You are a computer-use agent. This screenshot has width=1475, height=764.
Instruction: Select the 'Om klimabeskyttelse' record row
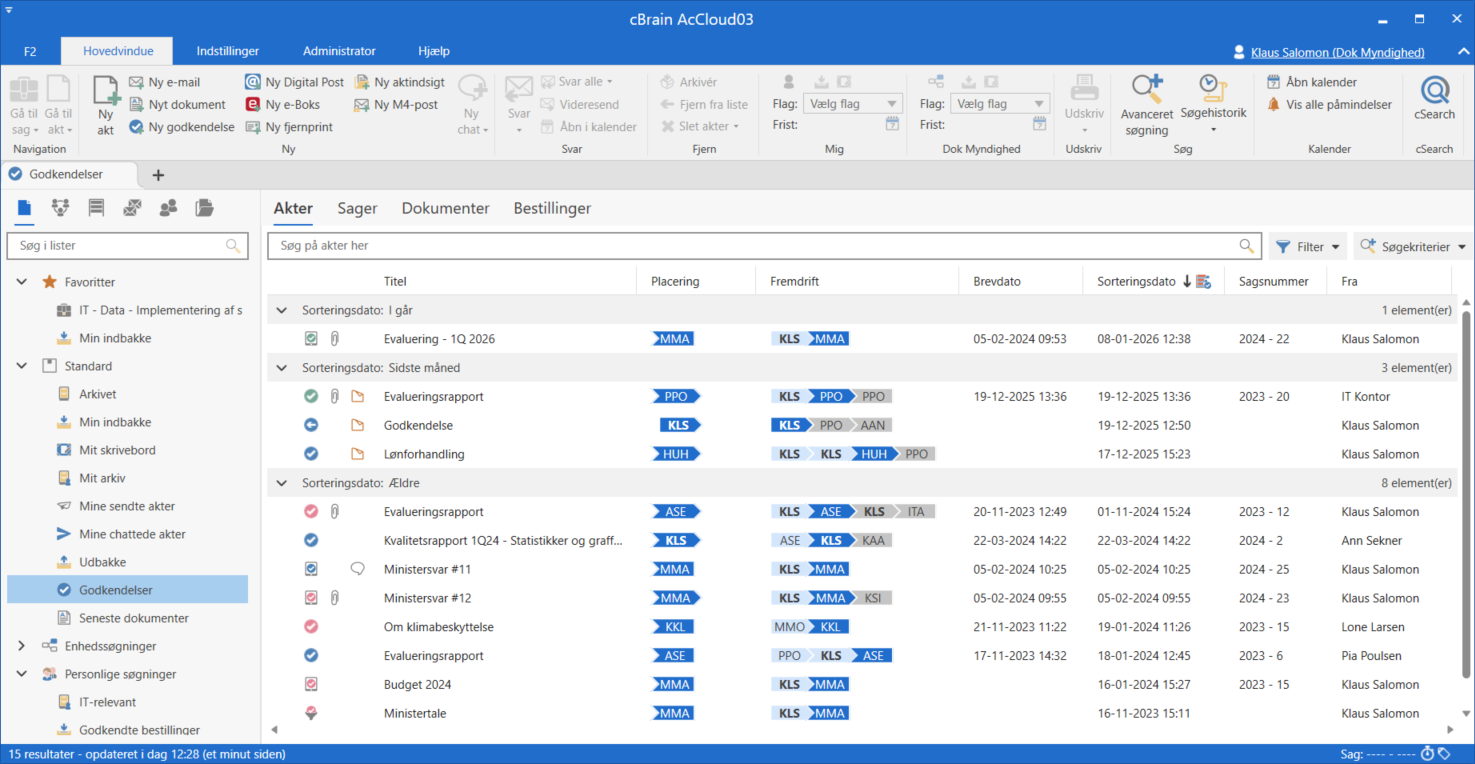[x=861, y=627]
